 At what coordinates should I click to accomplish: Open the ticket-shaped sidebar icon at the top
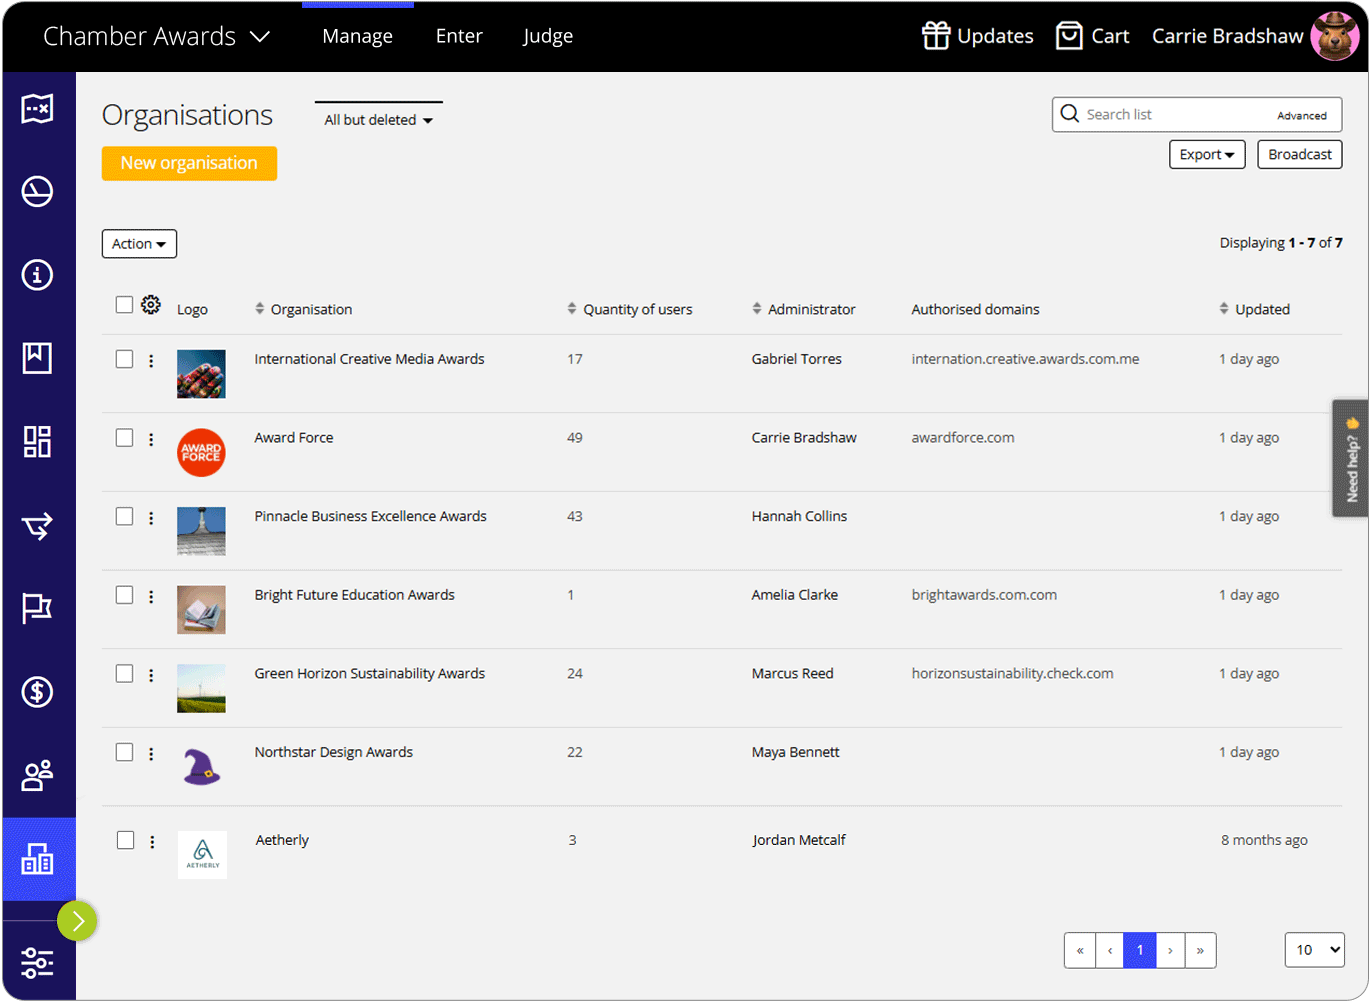point(38,108)
